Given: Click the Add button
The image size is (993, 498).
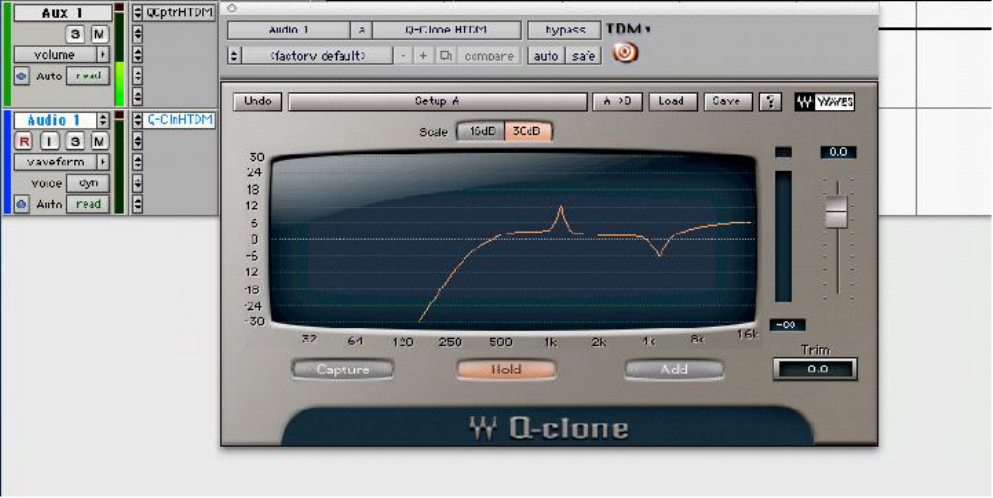Looking at the screenshot, I should [x=674, y=369].
